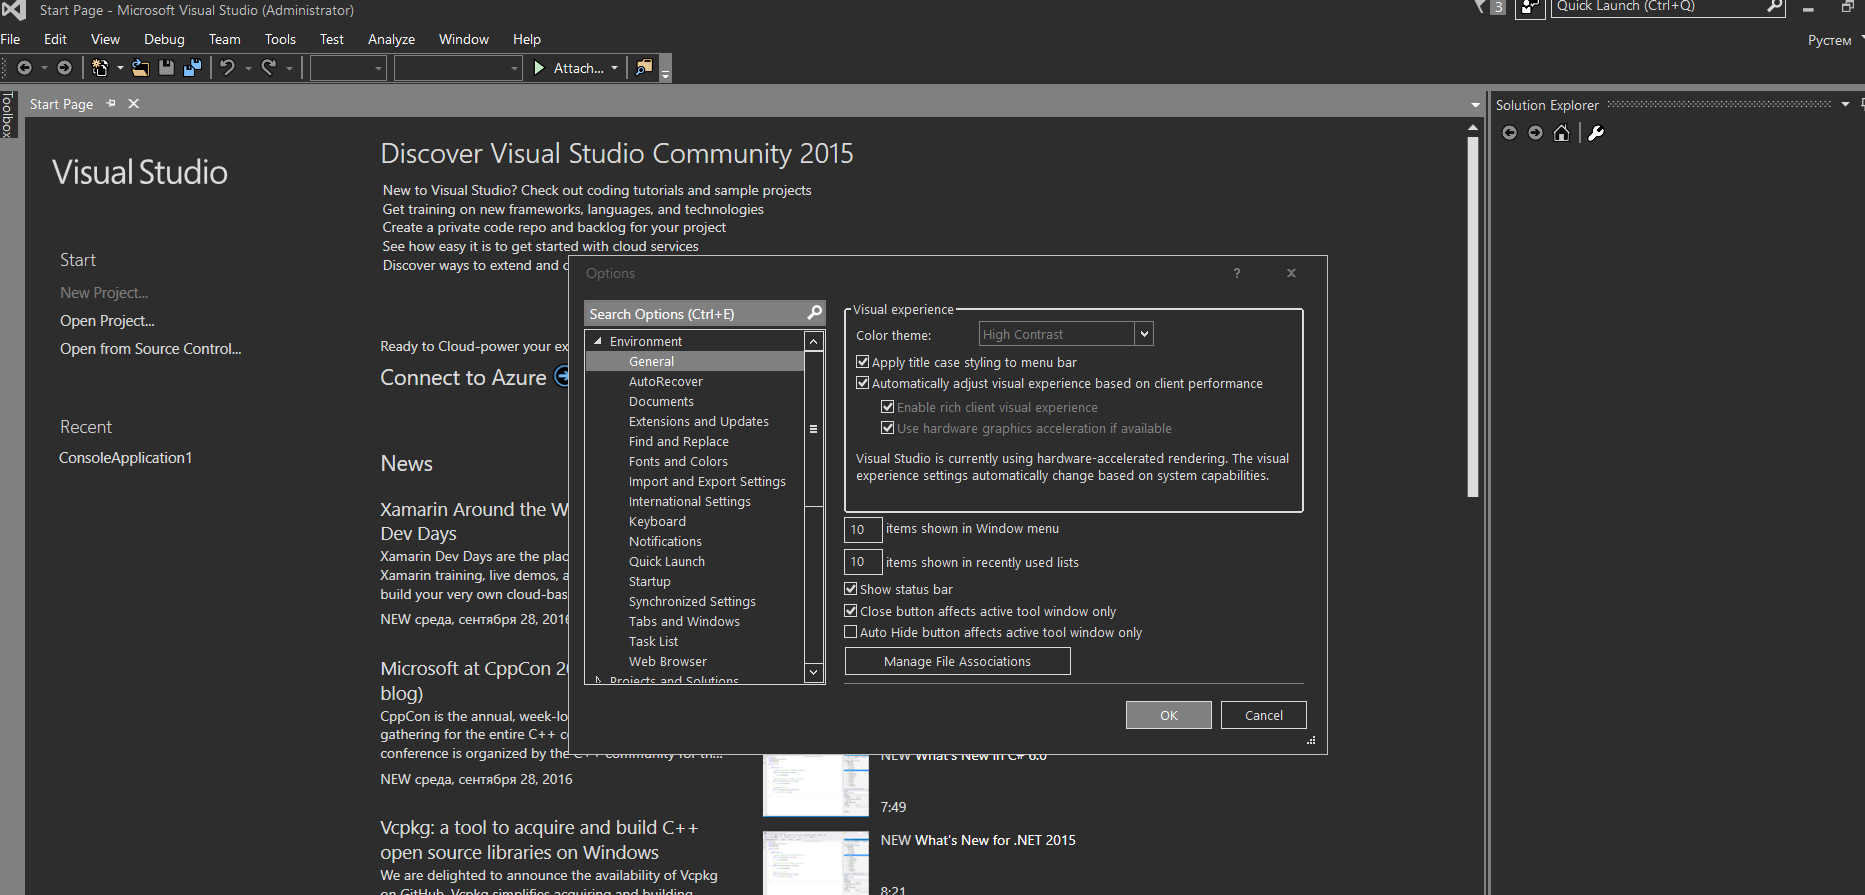Click the Options dialog help question mark

(1237, 273)
